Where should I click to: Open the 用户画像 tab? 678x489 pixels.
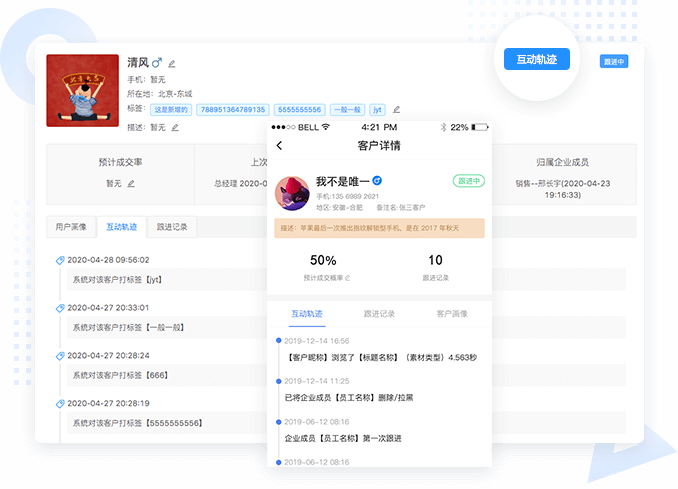(x=71, y=227)
